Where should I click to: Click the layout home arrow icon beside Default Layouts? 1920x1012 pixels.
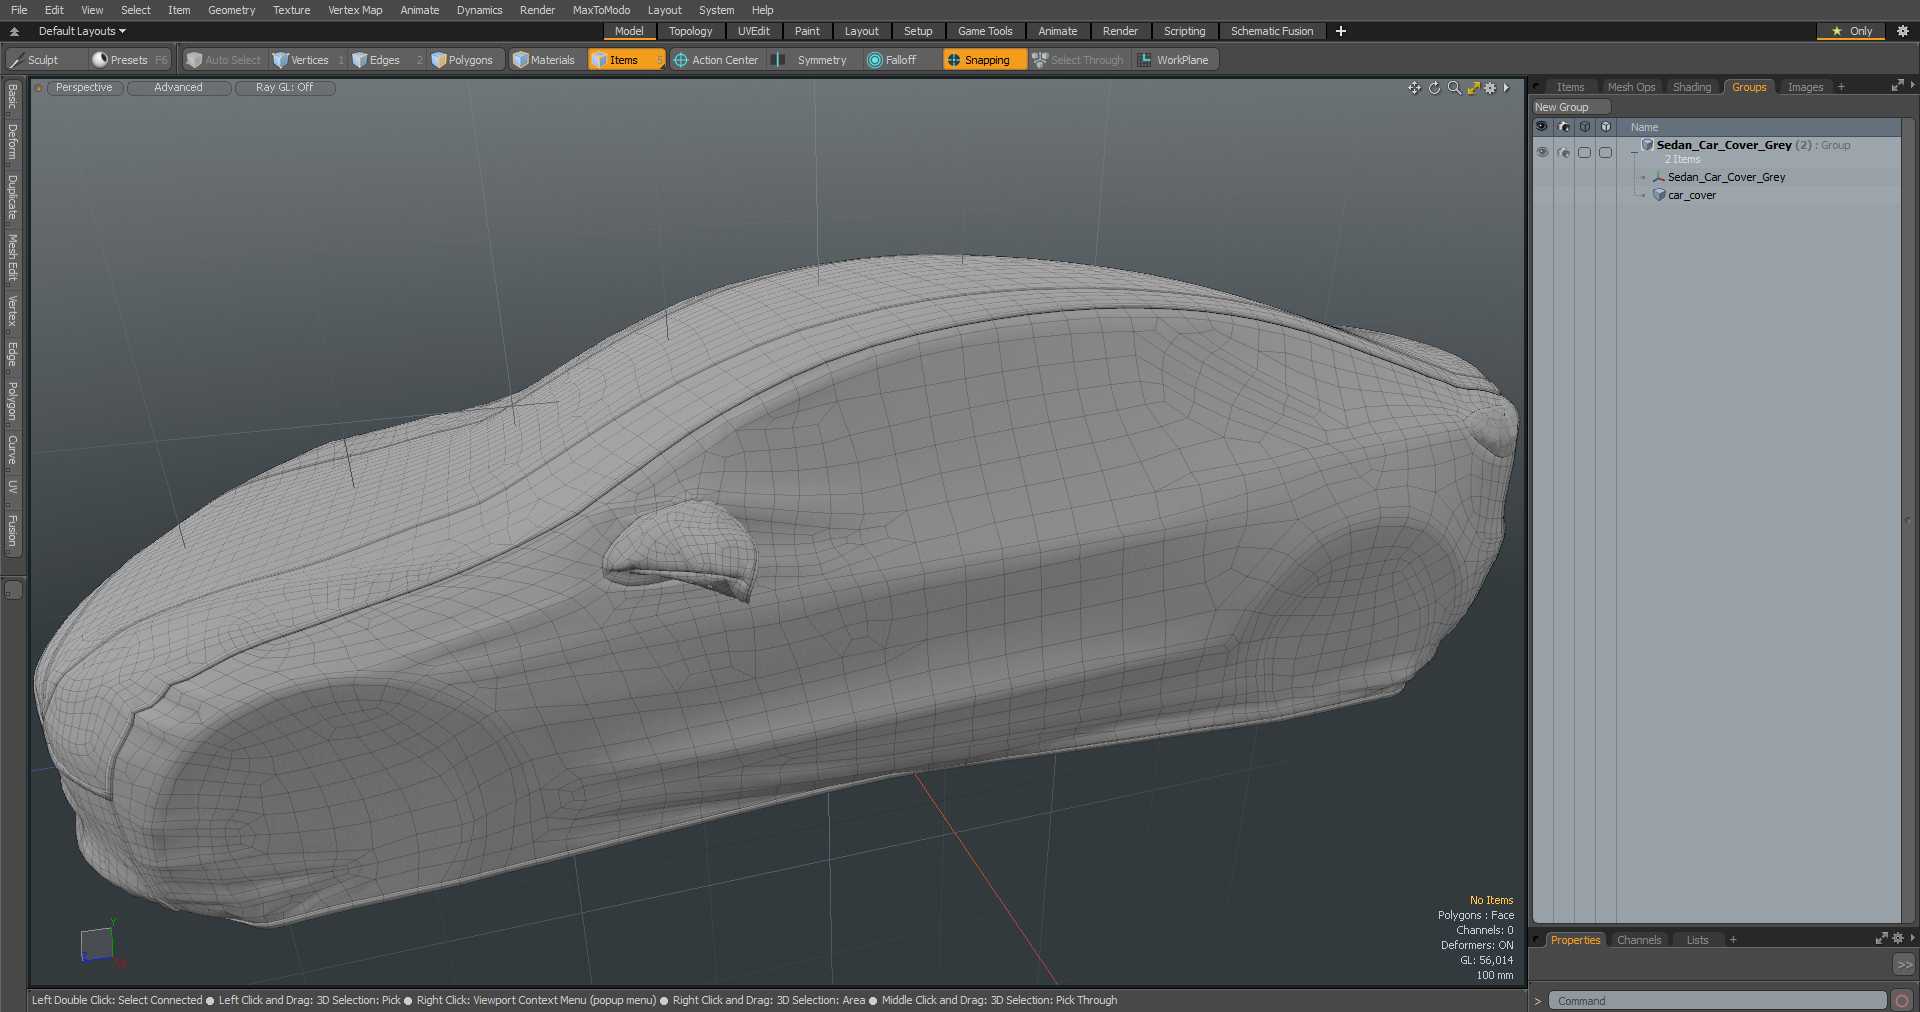pyautogui.click(x=15, y=31)
